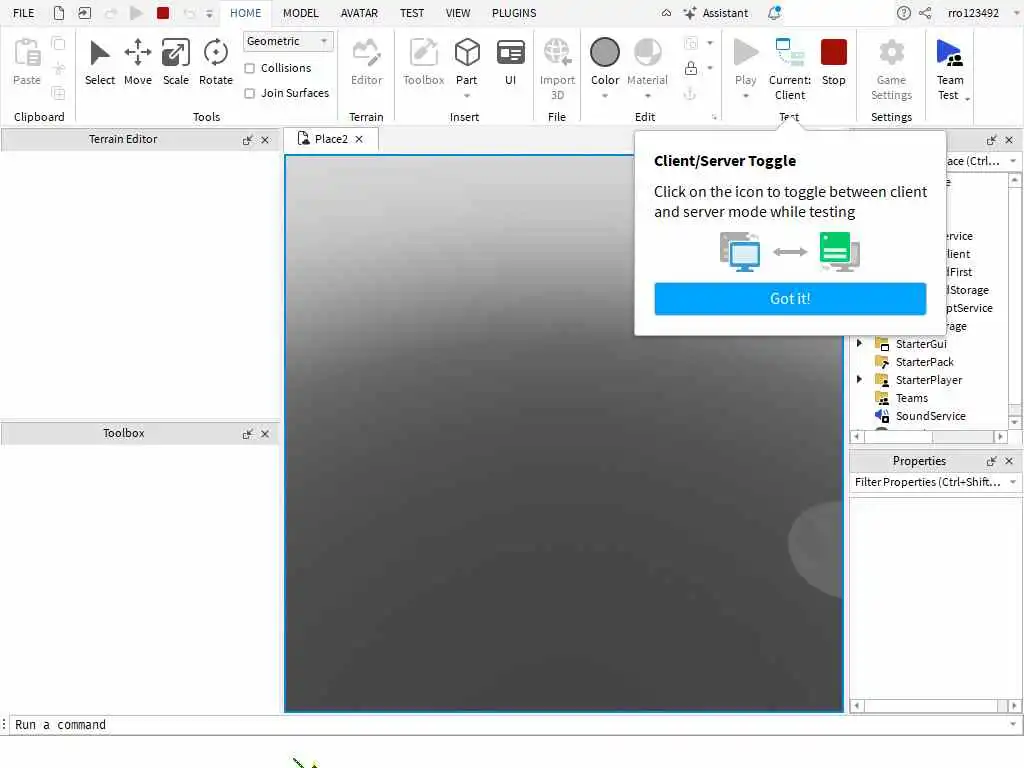Open the Toolbox from ribbon
Image resolution: width=1024 pixels, height=768 pixels.
click(x=423, y=63)
